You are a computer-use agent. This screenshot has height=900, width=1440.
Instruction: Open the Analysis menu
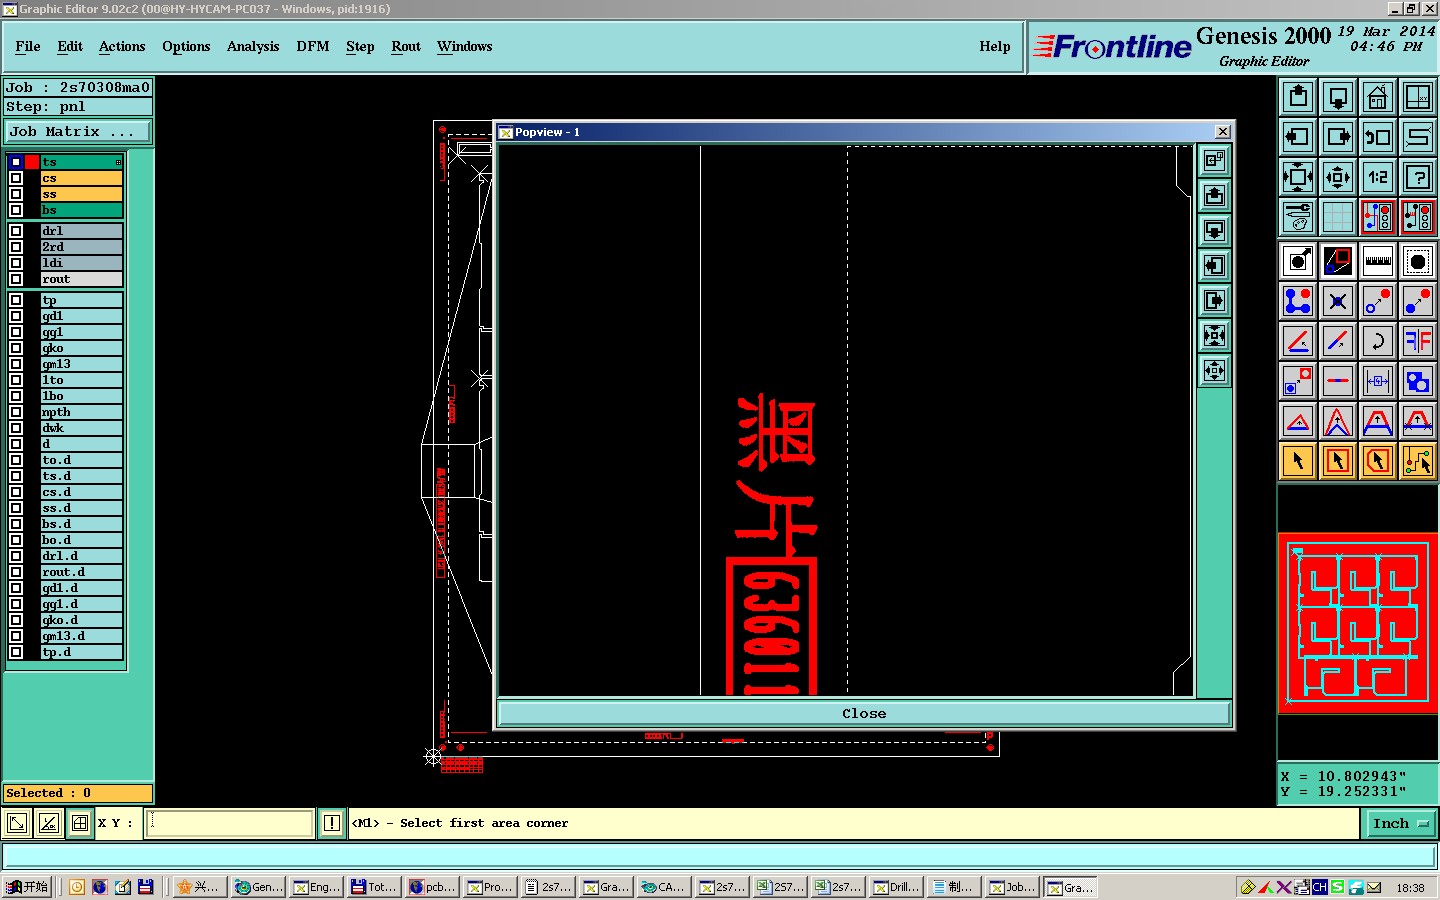253,46
